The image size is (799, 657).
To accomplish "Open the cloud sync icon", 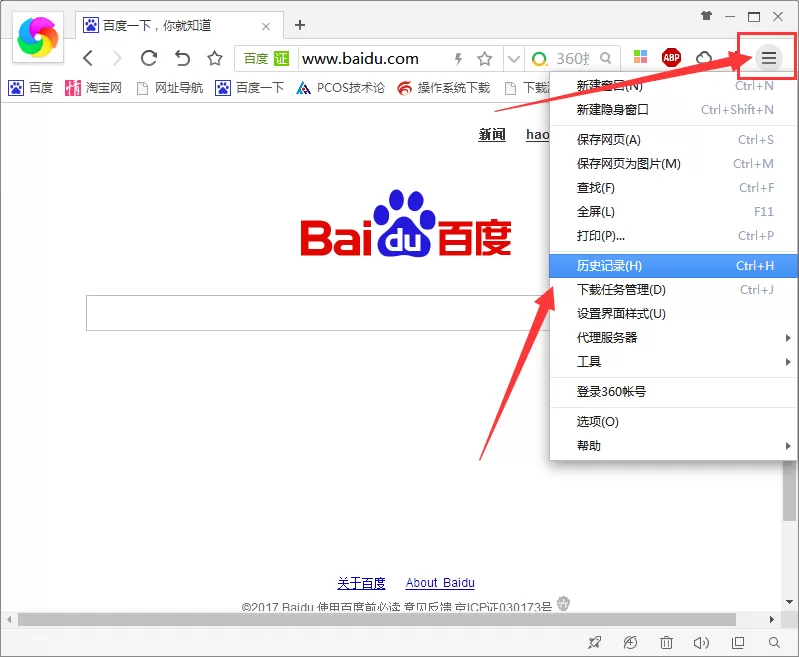I will tap(704, 58).
